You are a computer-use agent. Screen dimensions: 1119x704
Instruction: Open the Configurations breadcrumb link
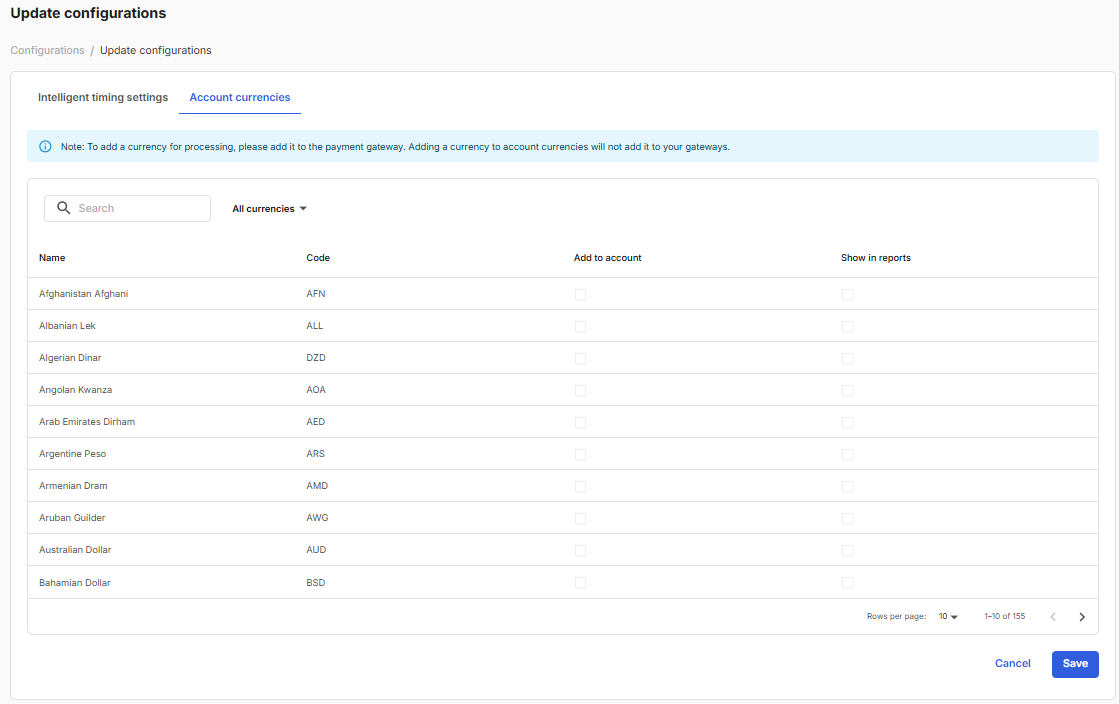[x=47, y=50]
